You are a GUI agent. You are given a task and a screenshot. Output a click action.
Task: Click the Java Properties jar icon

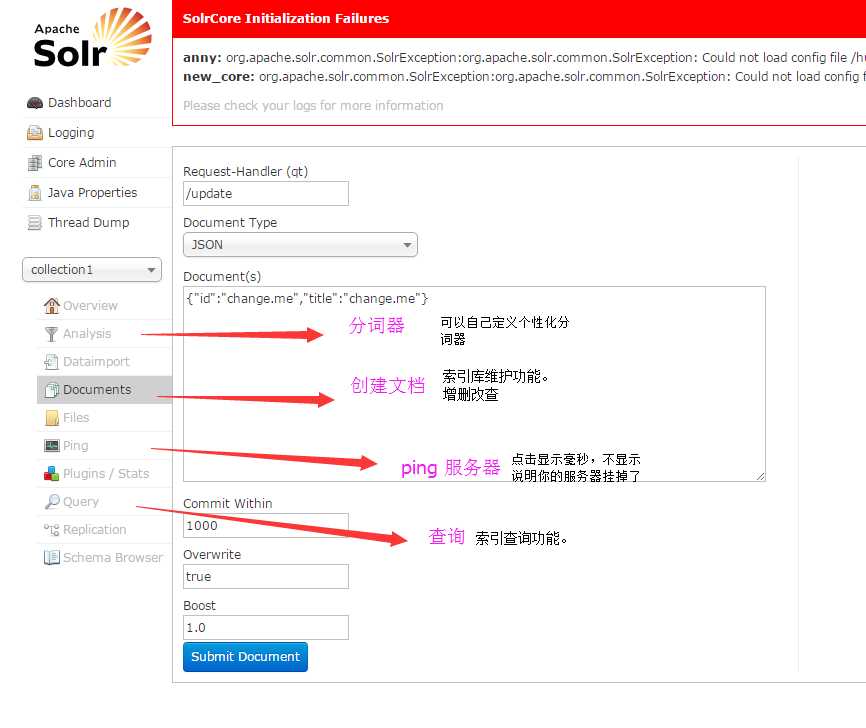pos(35,193)
